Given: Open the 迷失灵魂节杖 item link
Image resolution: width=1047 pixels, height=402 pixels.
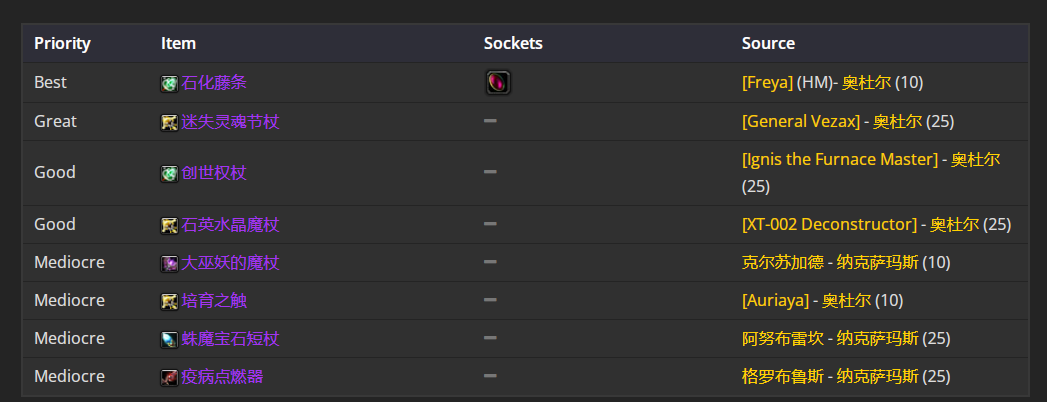Looking at the screenshot, I should 230,122.
